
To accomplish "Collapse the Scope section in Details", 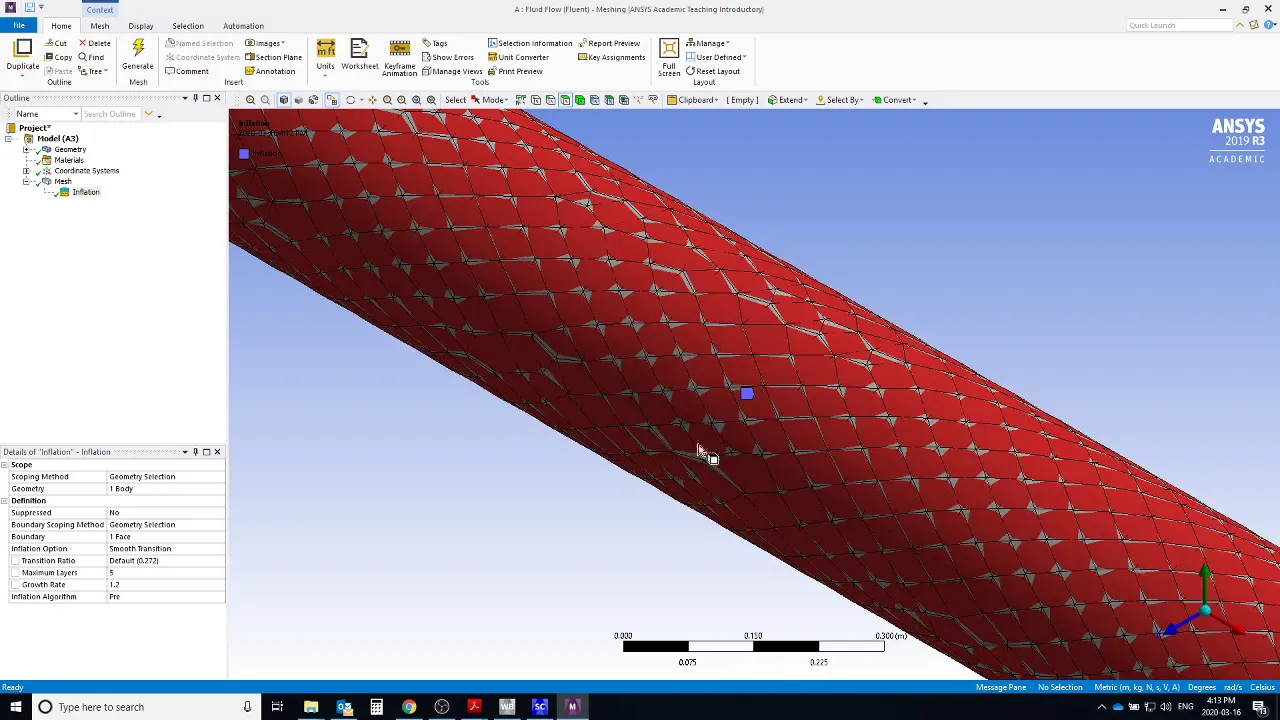I will (5, 465).
